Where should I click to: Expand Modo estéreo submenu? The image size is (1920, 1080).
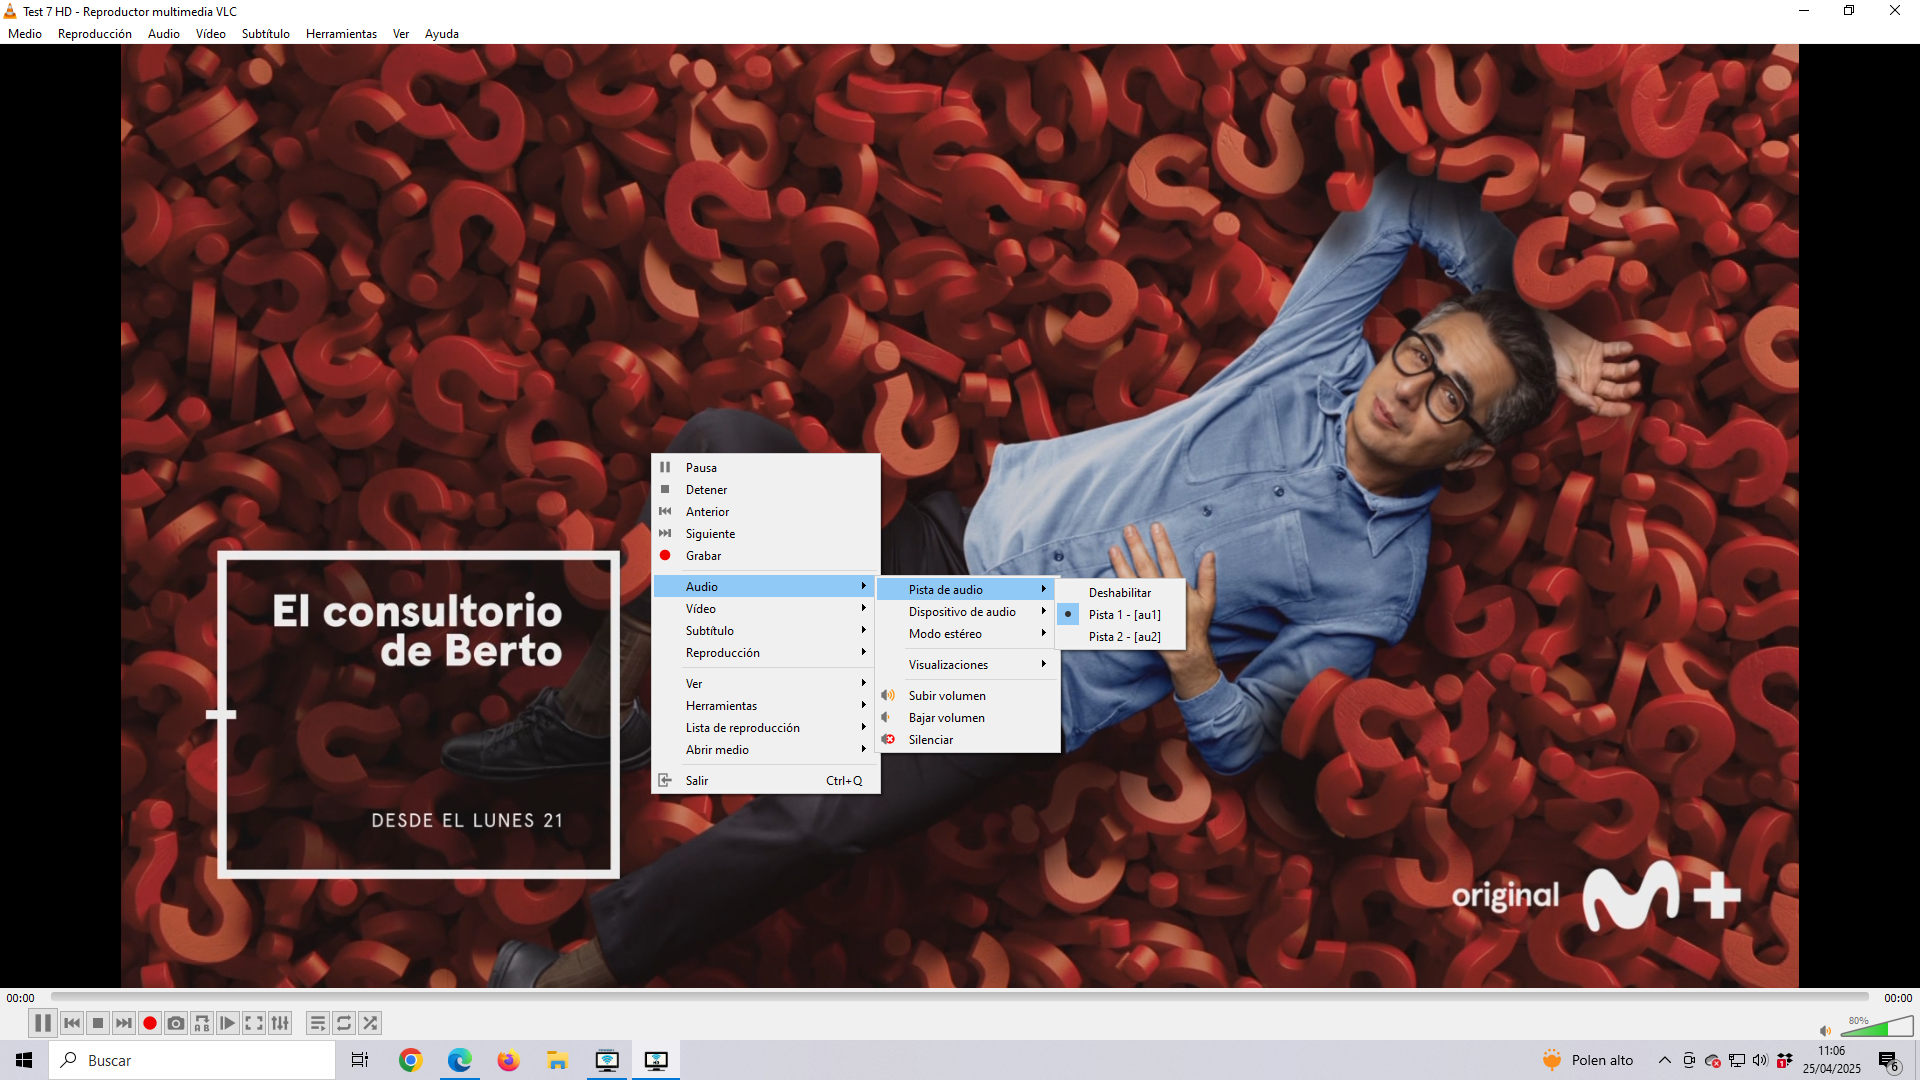pos(968,634)
